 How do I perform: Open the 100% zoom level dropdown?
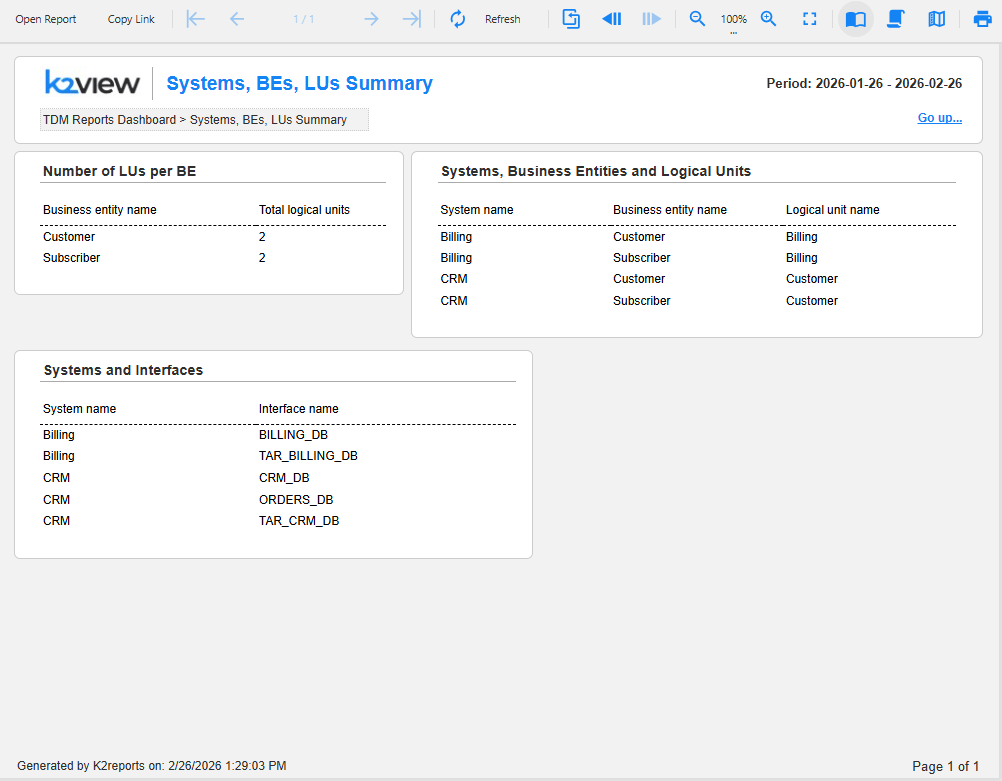pyautogui.click(x=733, y=20)
